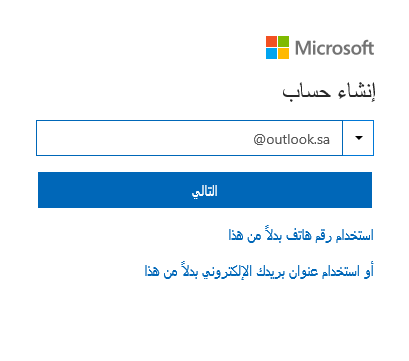The image size is (409, 361).
Task: Click the Microsoft four-color squares logo
Action: [x=277, y=47]
